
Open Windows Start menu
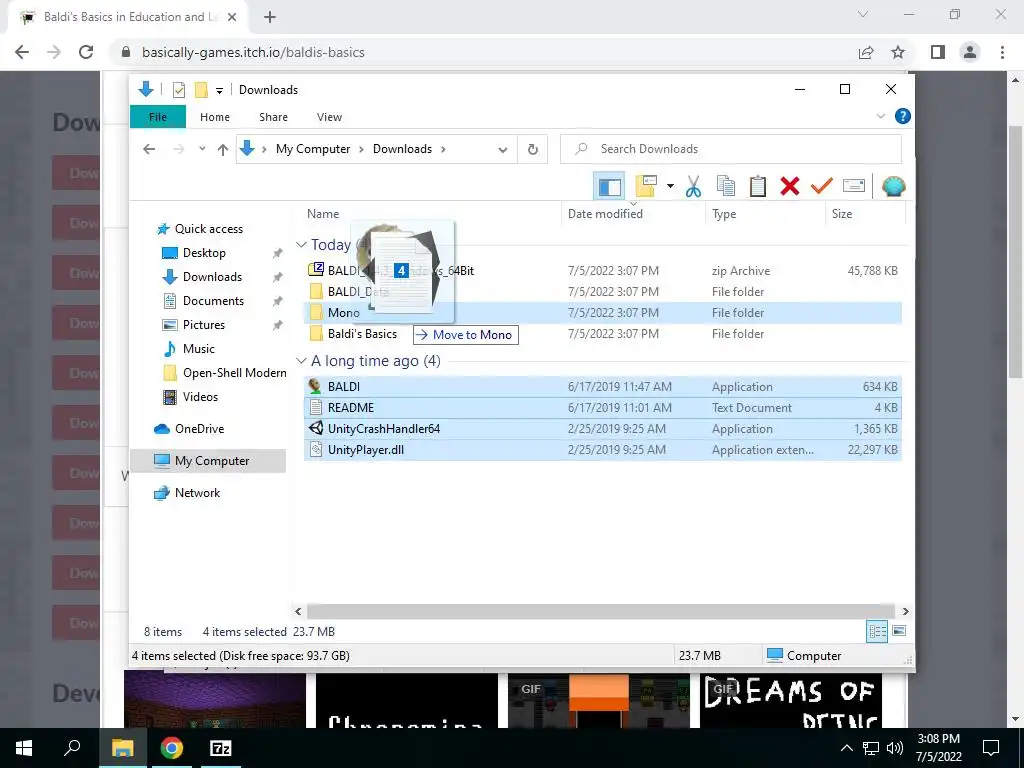click(x=24, y=748)
